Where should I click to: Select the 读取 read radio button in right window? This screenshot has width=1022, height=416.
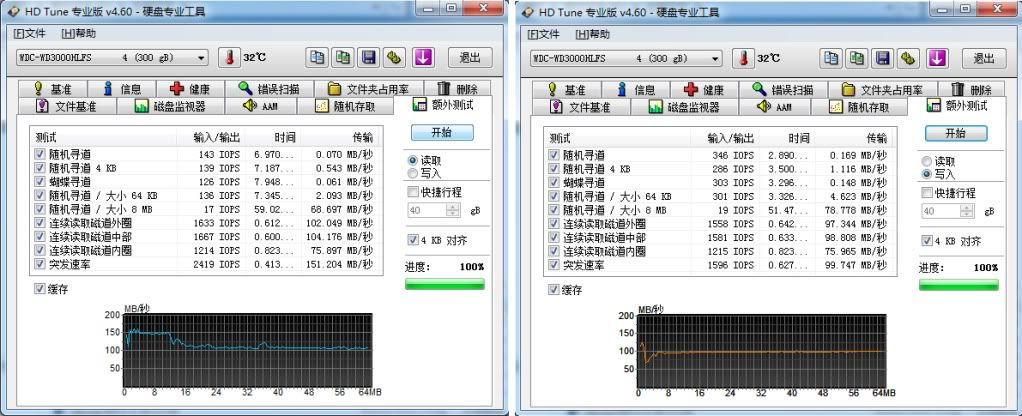click(927, 161)
